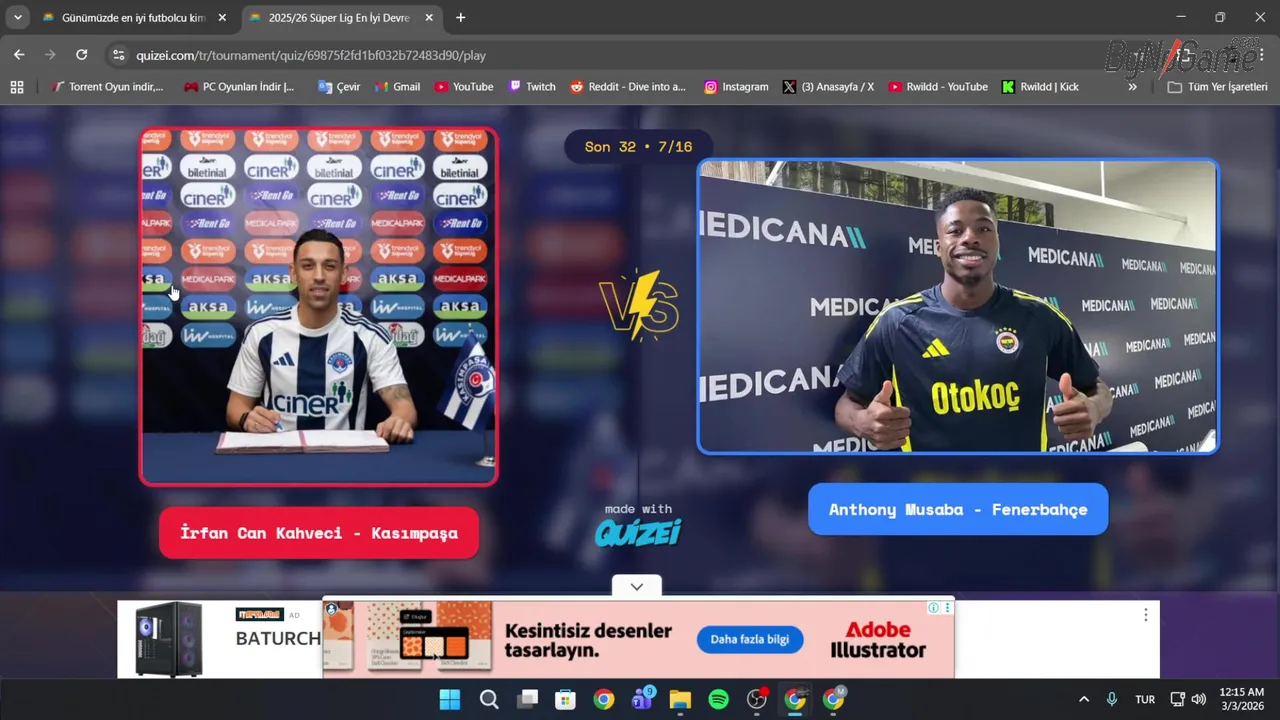Image resolution: width=1280 pixels, height=720 pixels.
Task: Open the apps grid in bookmarks bar
Action: coord(17,87)
